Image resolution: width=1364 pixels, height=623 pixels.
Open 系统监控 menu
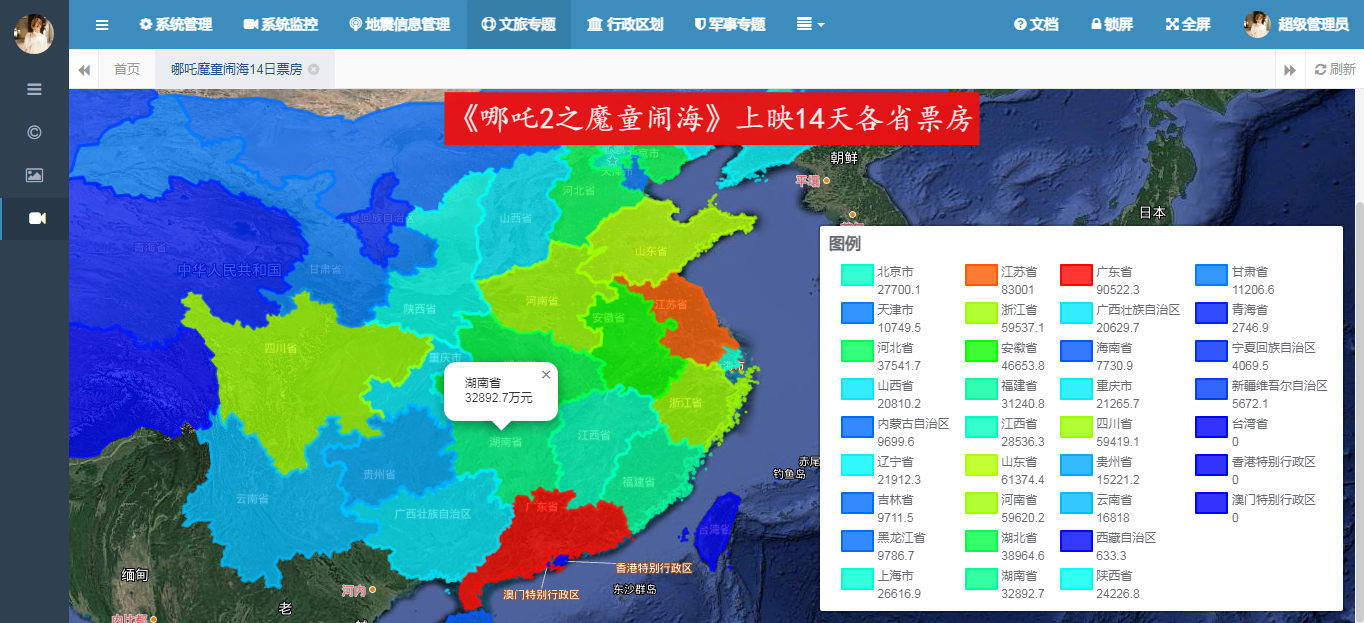tap(280, 24)
